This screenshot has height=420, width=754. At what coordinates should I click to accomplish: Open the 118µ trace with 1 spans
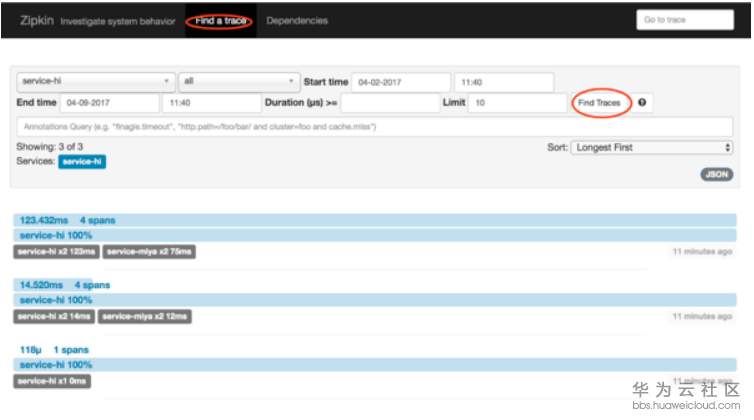[x=54, y=350]
